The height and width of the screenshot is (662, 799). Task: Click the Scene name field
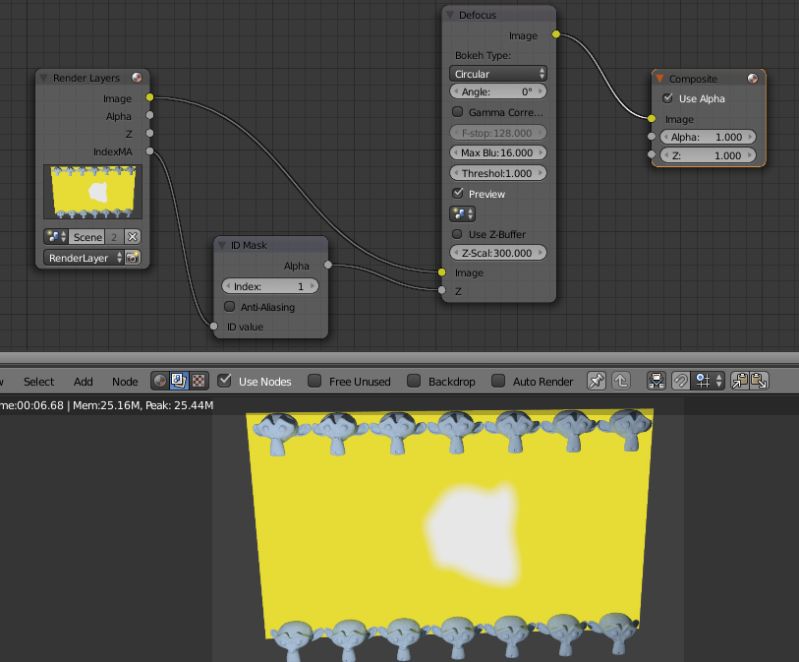(x=87, y=237)
